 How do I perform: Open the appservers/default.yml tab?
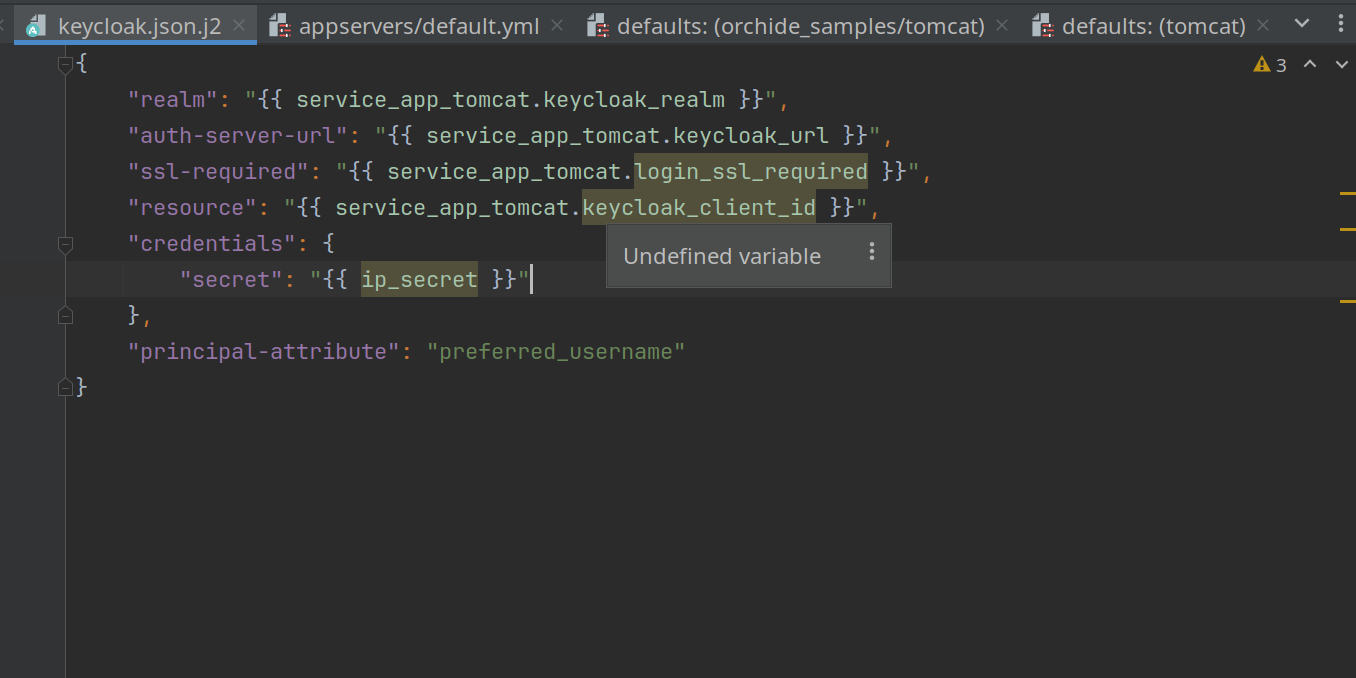[x=419, y=26]
